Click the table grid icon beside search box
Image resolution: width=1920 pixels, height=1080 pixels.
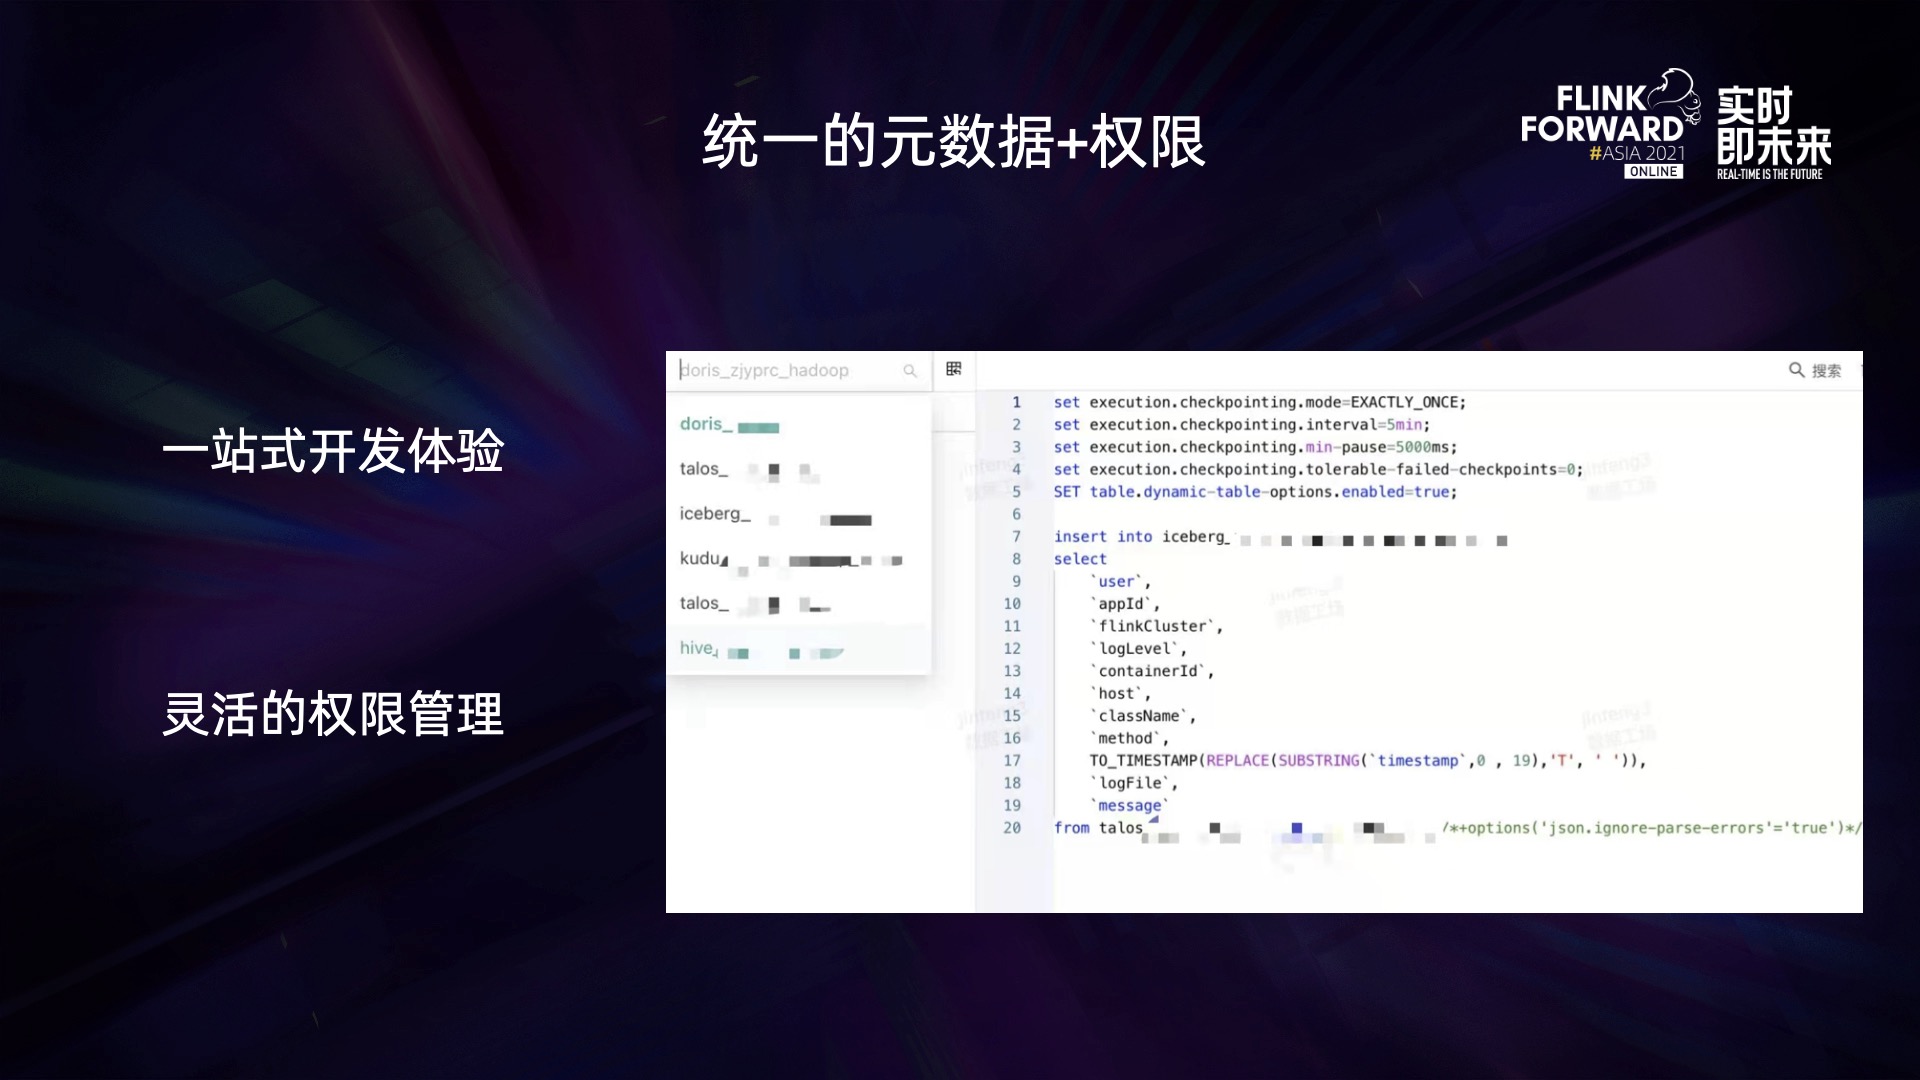pyautogui.click(x=954, y=369)
